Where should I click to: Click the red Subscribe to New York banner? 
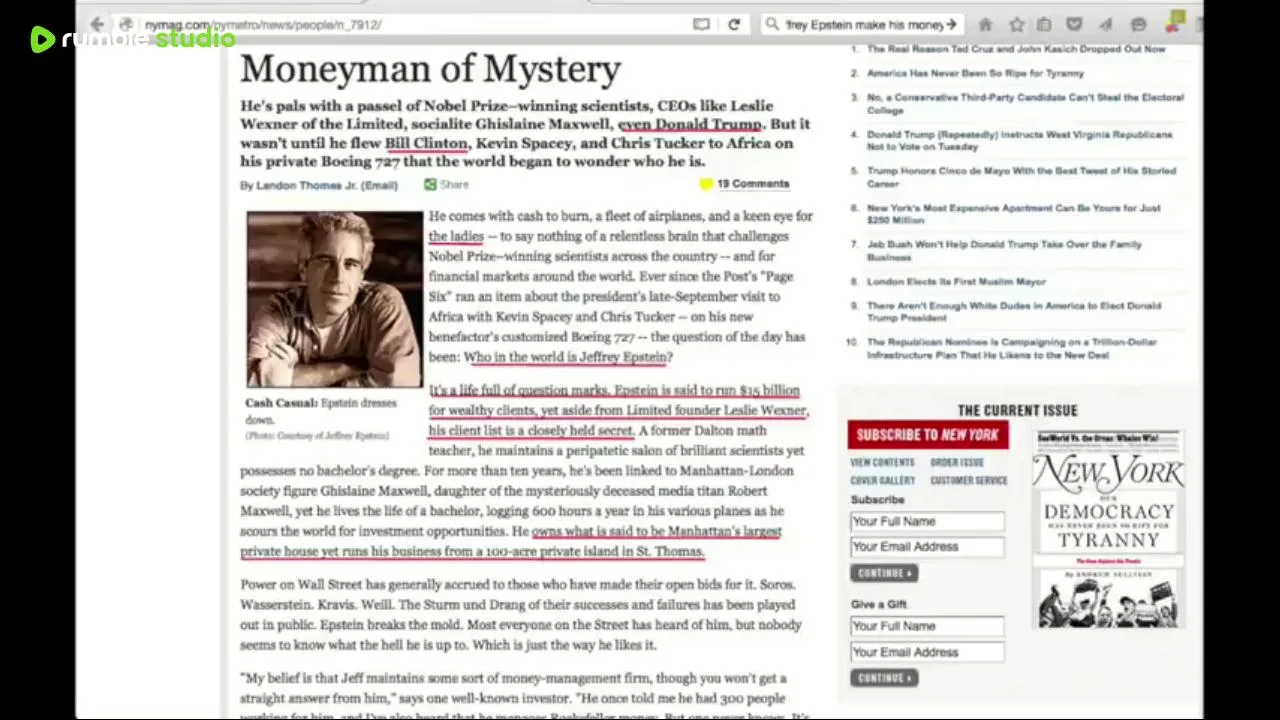928,435
